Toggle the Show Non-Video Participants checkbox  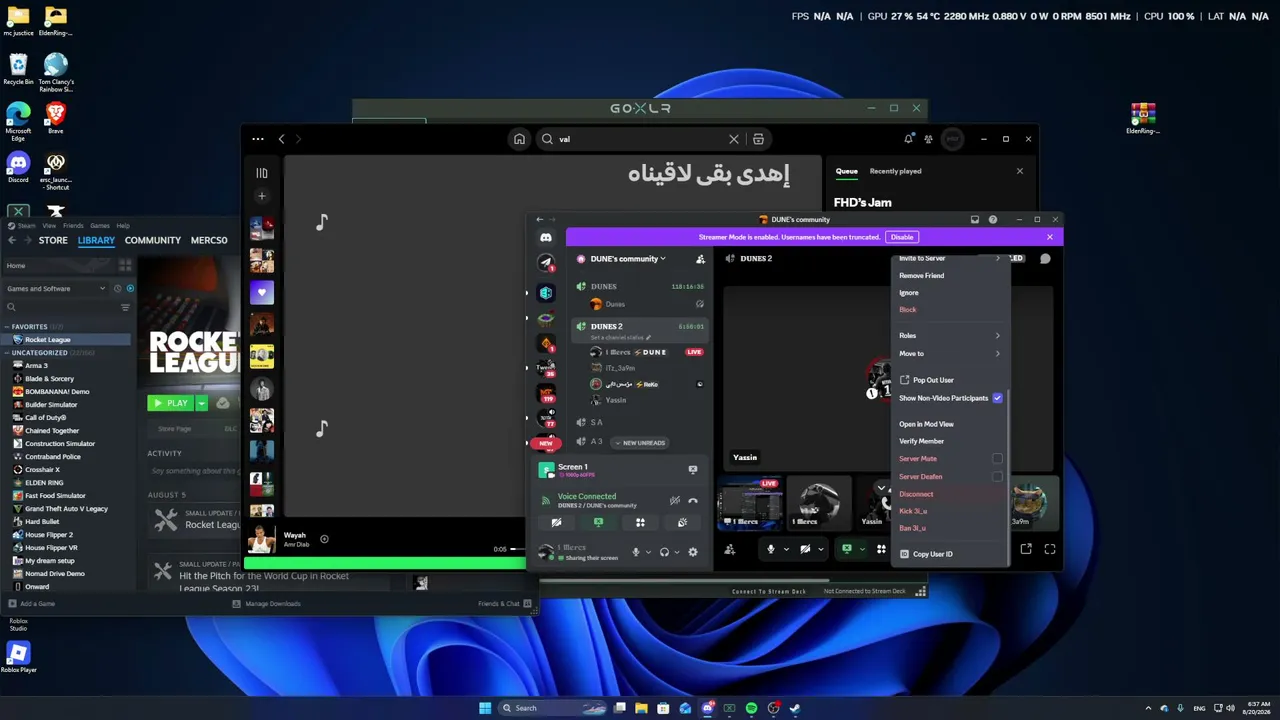[997, 398]
